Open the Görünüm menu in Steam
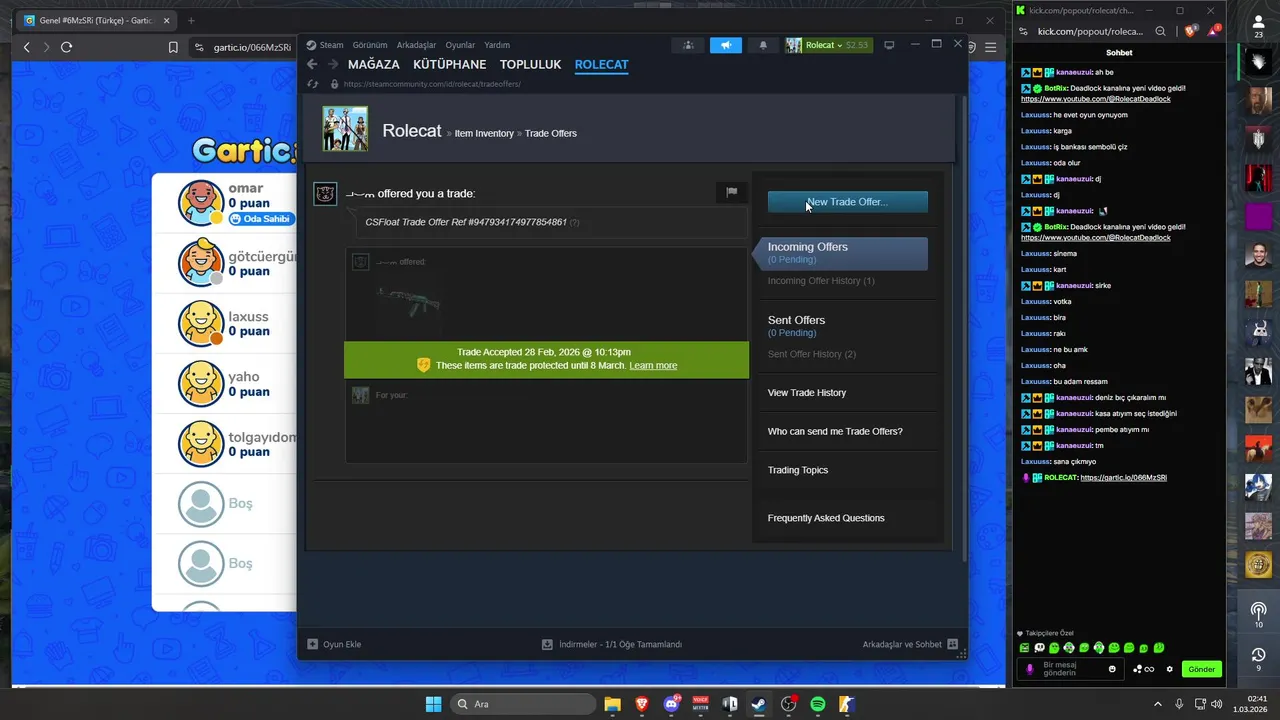 pyautogui.click(x=370, y=45)
